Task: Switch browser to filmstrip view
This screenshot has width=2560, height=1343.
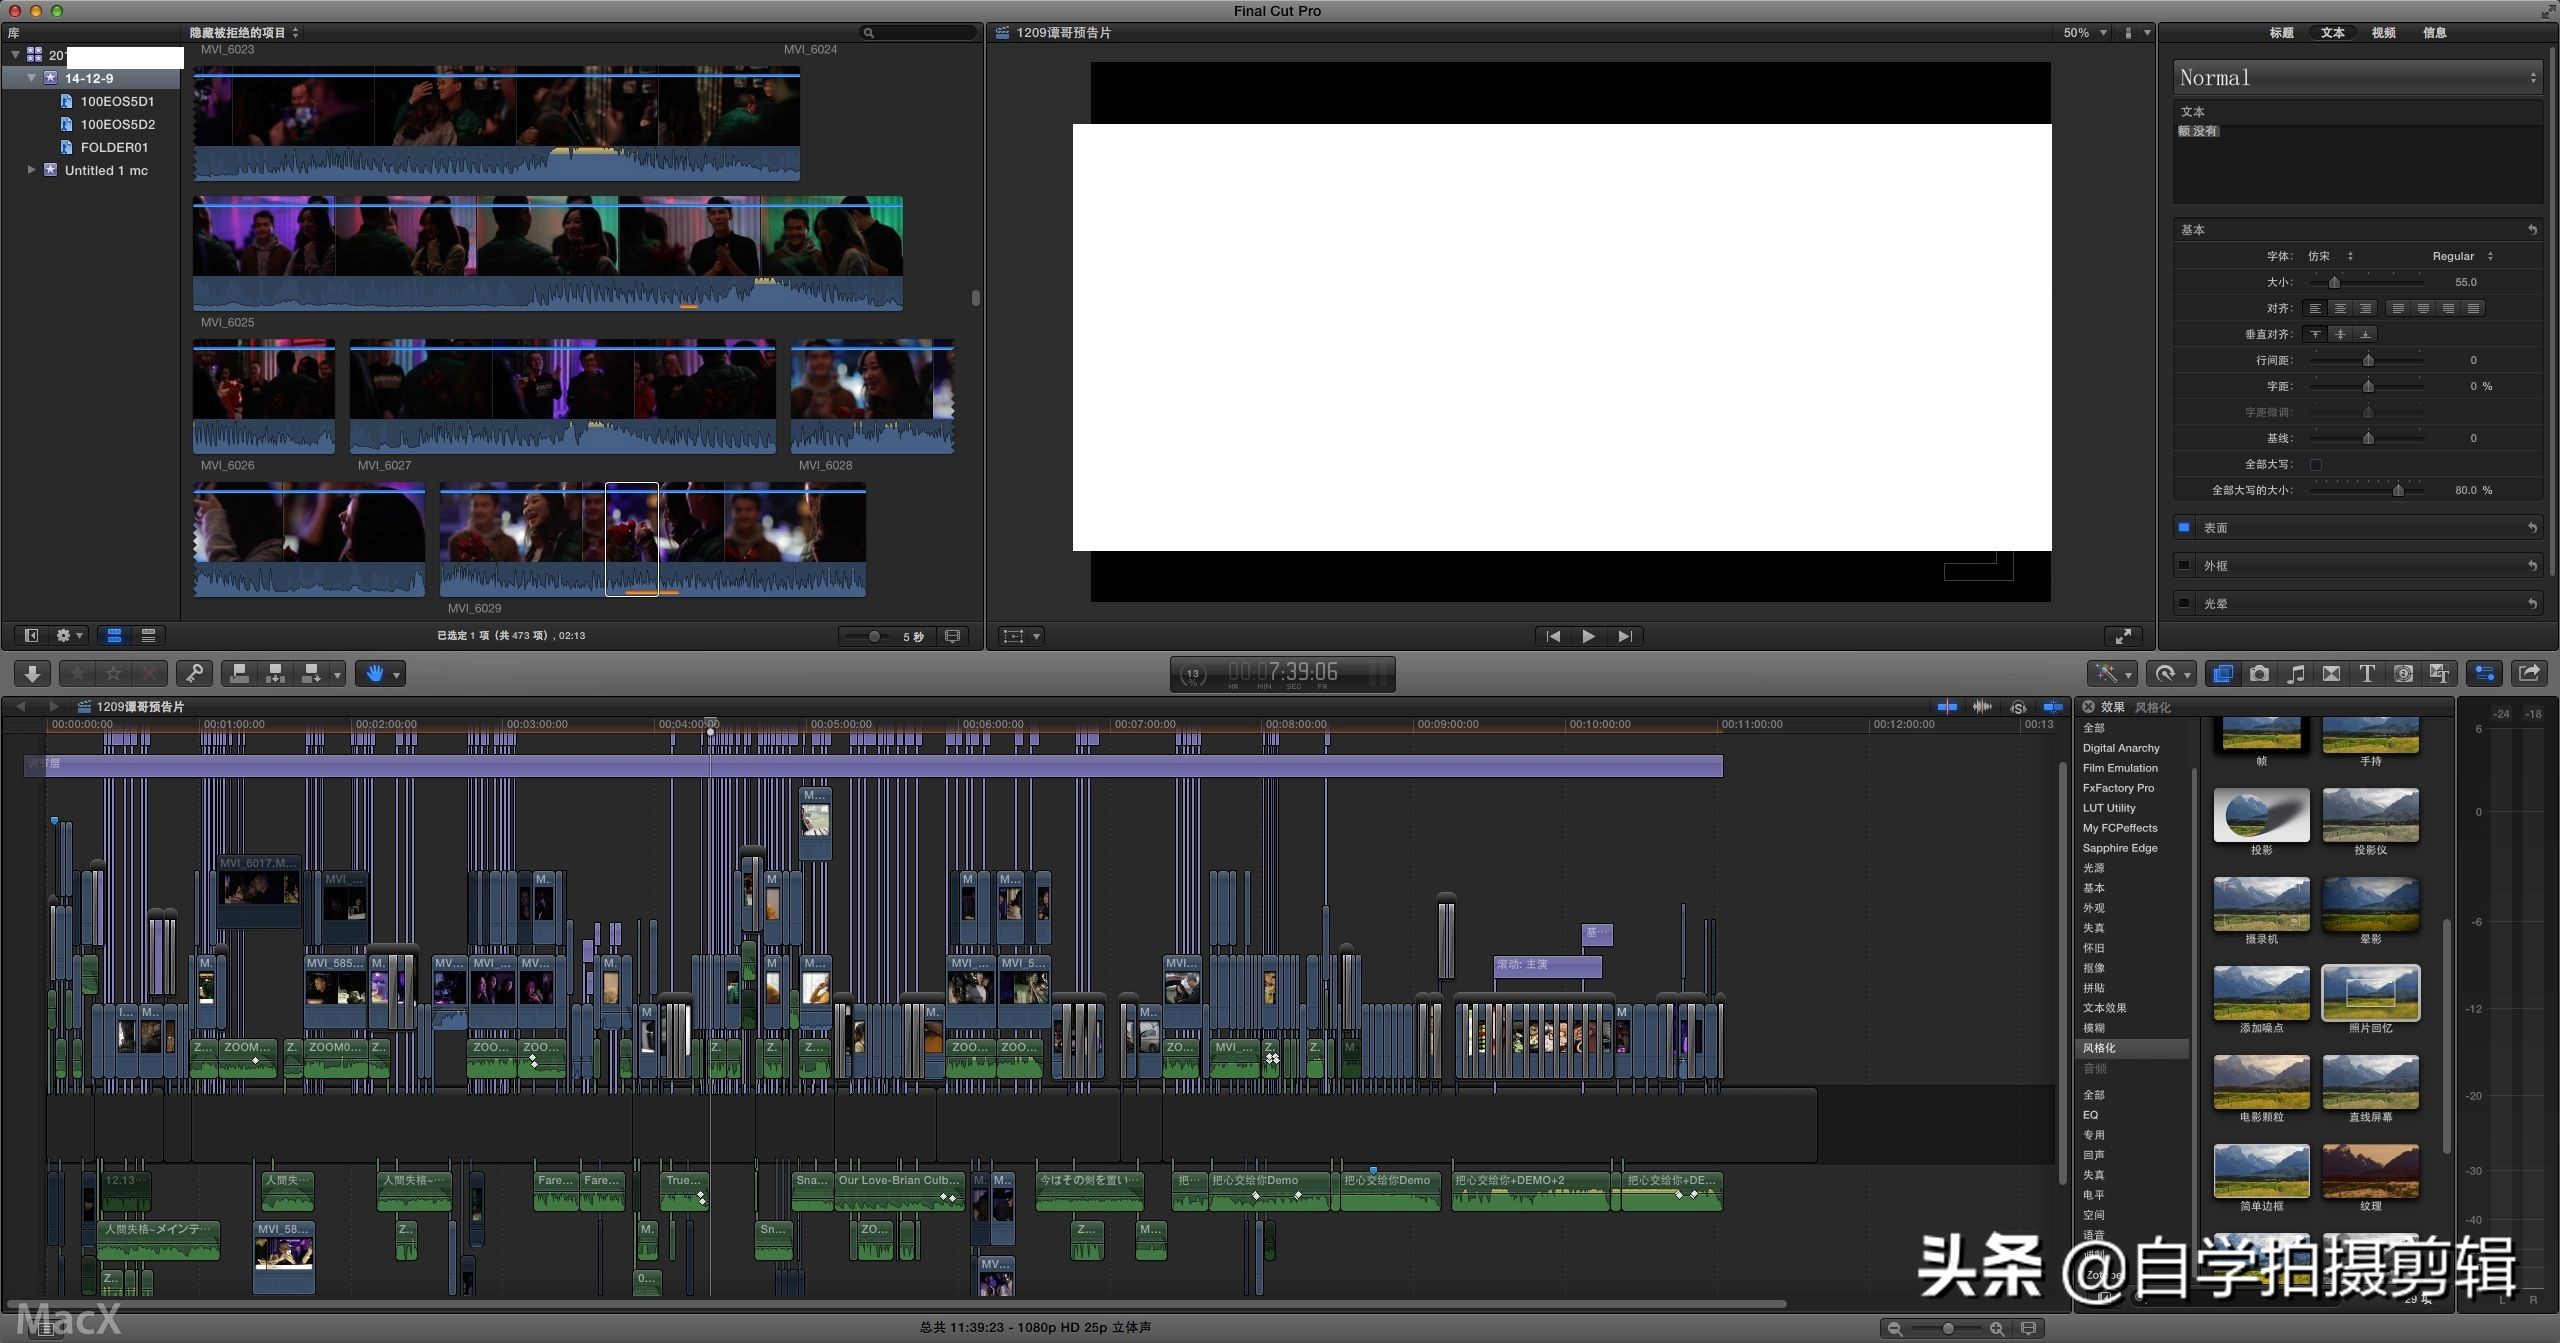Action: 115,636
